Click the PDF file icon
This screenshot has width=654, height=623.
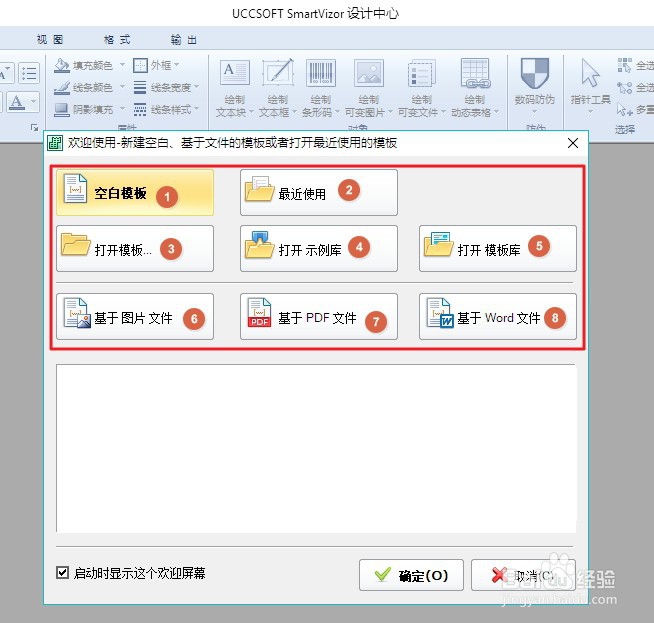coord(259,312)
